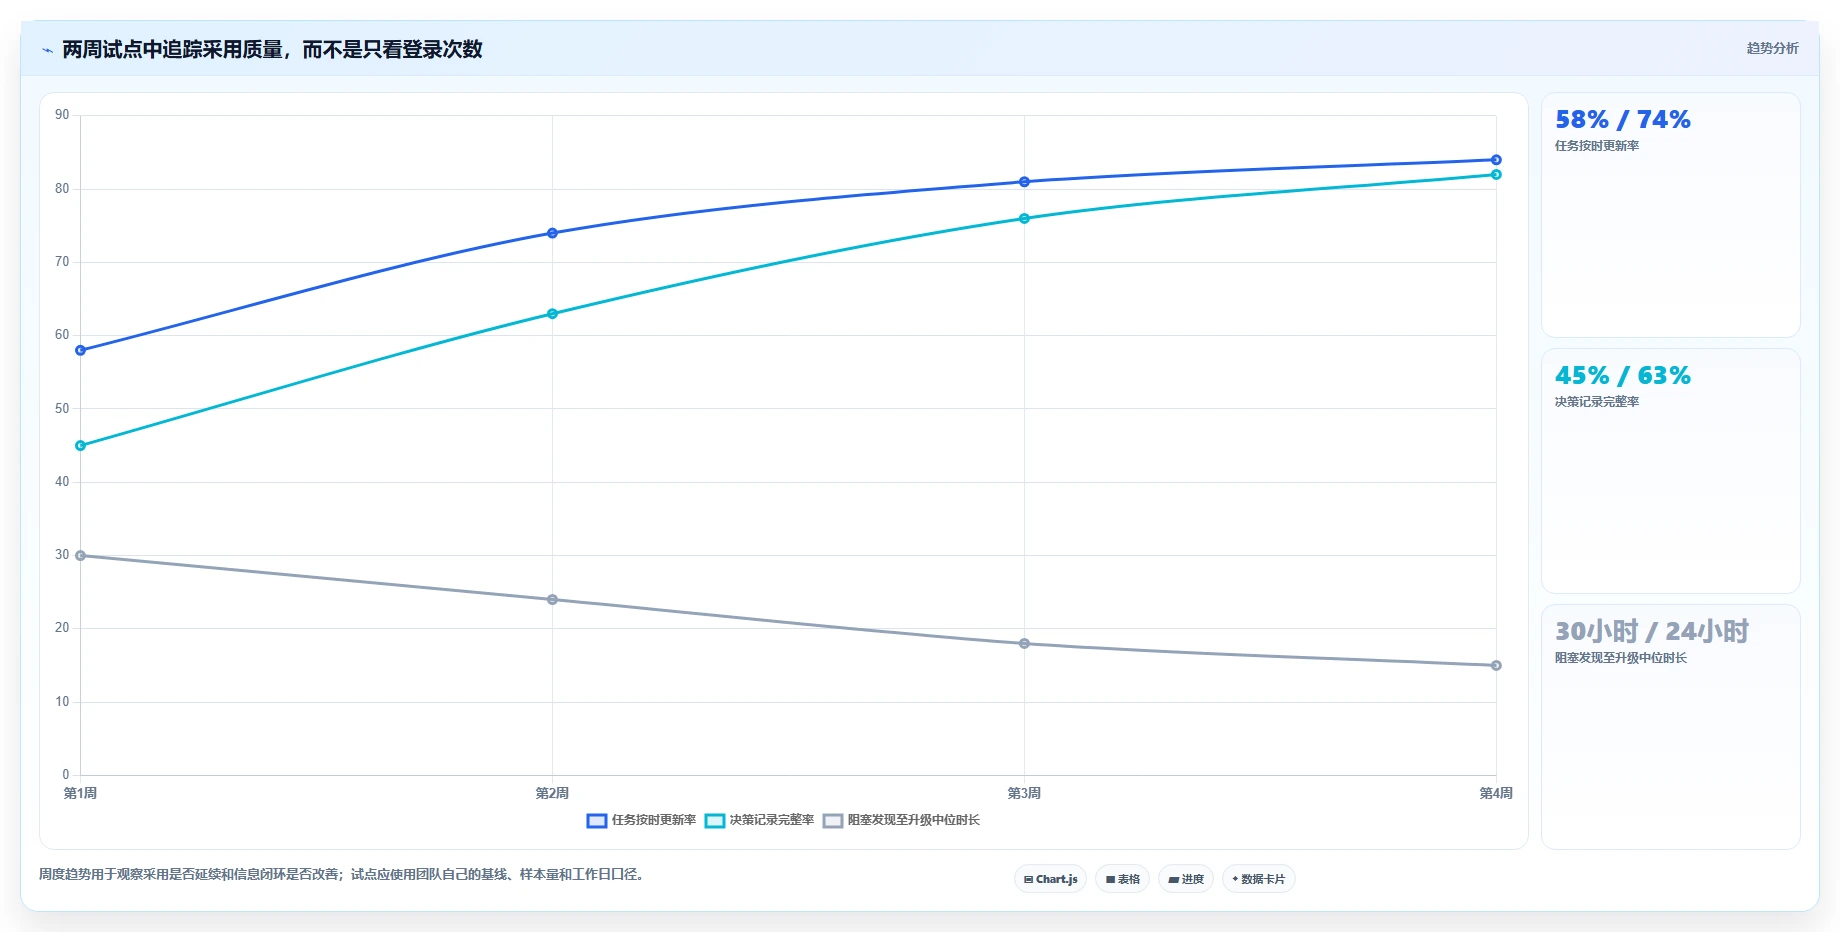Click the 趋势分析 tag in the header
The height and width of the screenshot is (932, 1840).
[1772, 48]
